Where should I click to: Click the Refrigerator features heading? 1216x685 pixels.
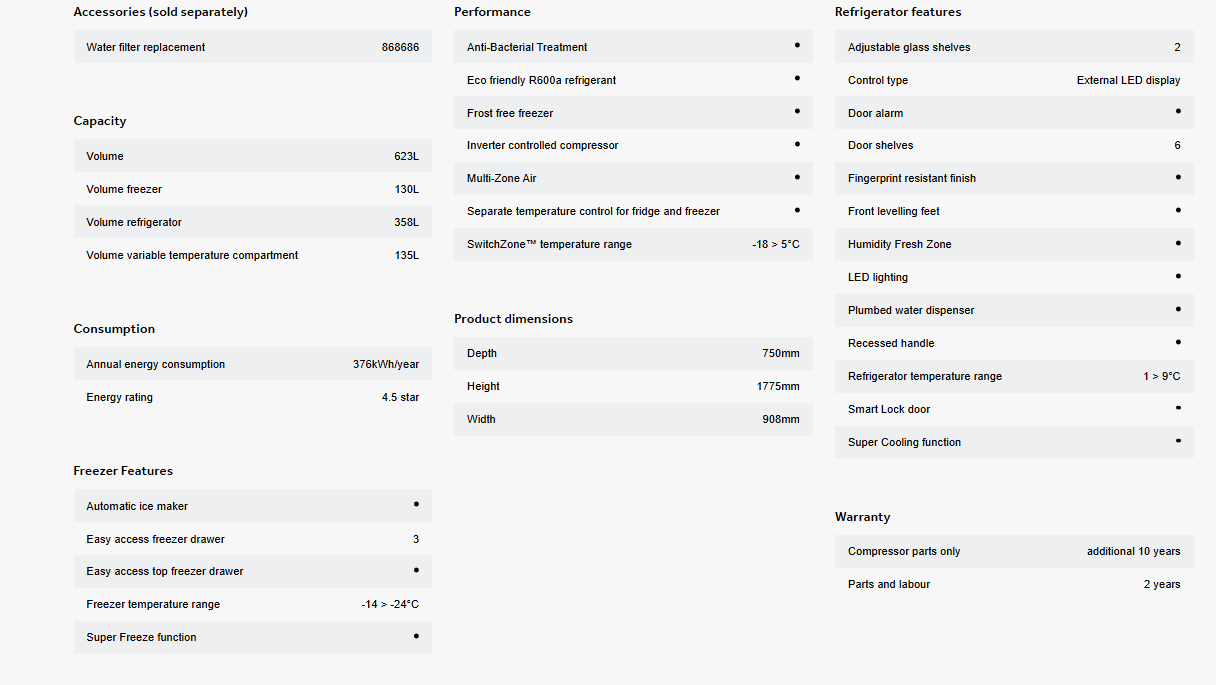point(898,12)
